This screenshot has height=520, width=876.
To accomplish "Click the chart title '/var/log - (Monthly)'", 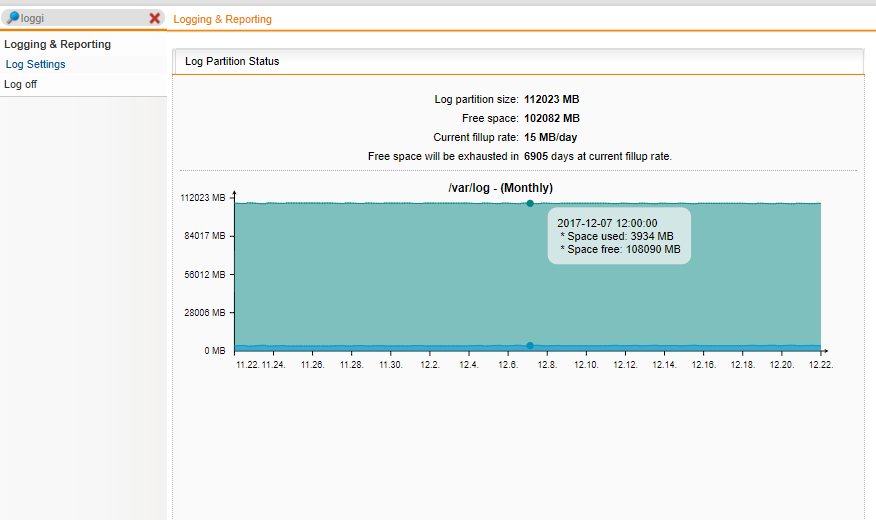I will [501, 188].
